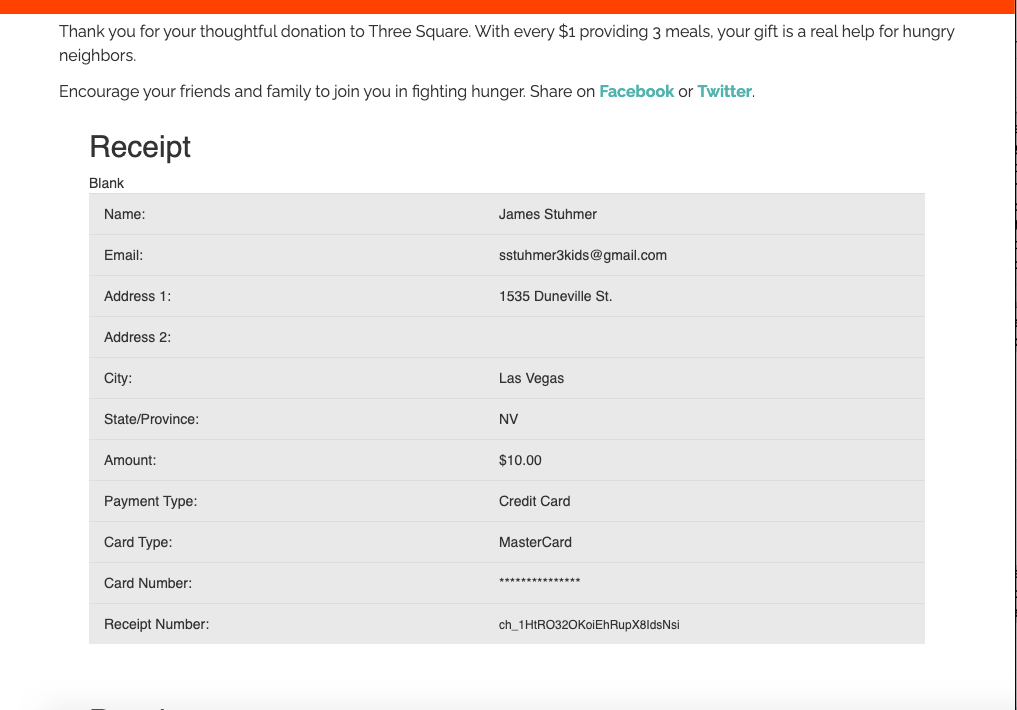Open the Twitter share link

[724, 91]
